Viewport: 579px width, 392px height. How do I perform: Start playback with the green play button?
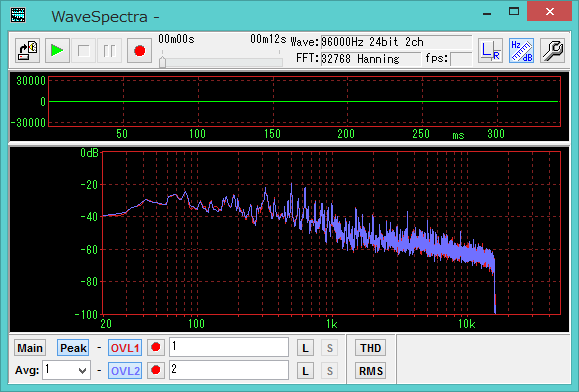[x=57, y=51]
